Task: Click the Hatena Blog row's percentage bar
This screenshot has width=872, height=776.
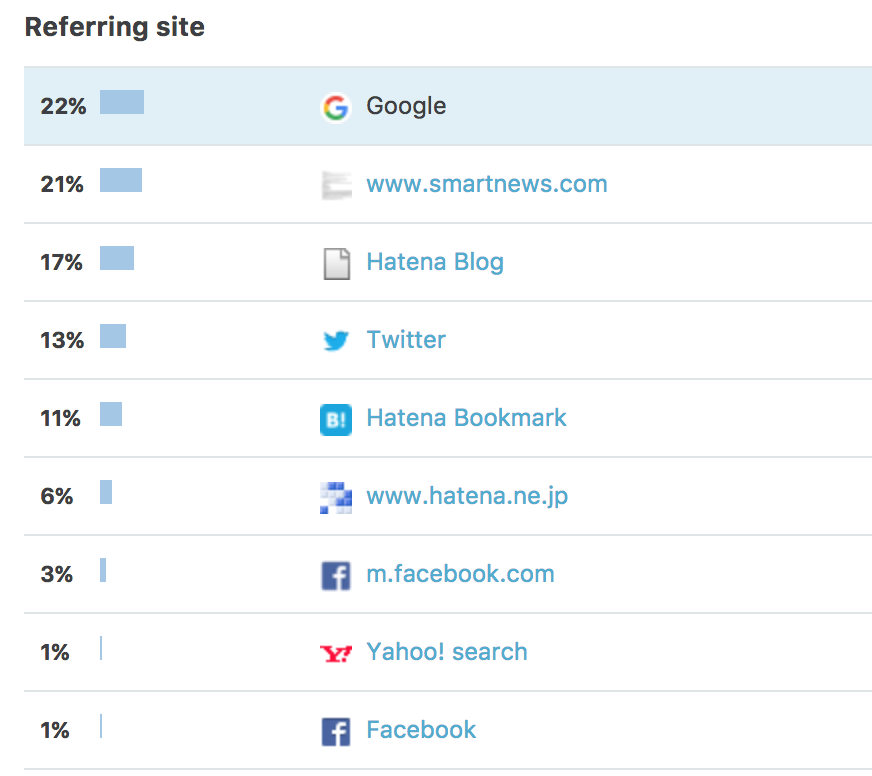Action: (117, 258)
